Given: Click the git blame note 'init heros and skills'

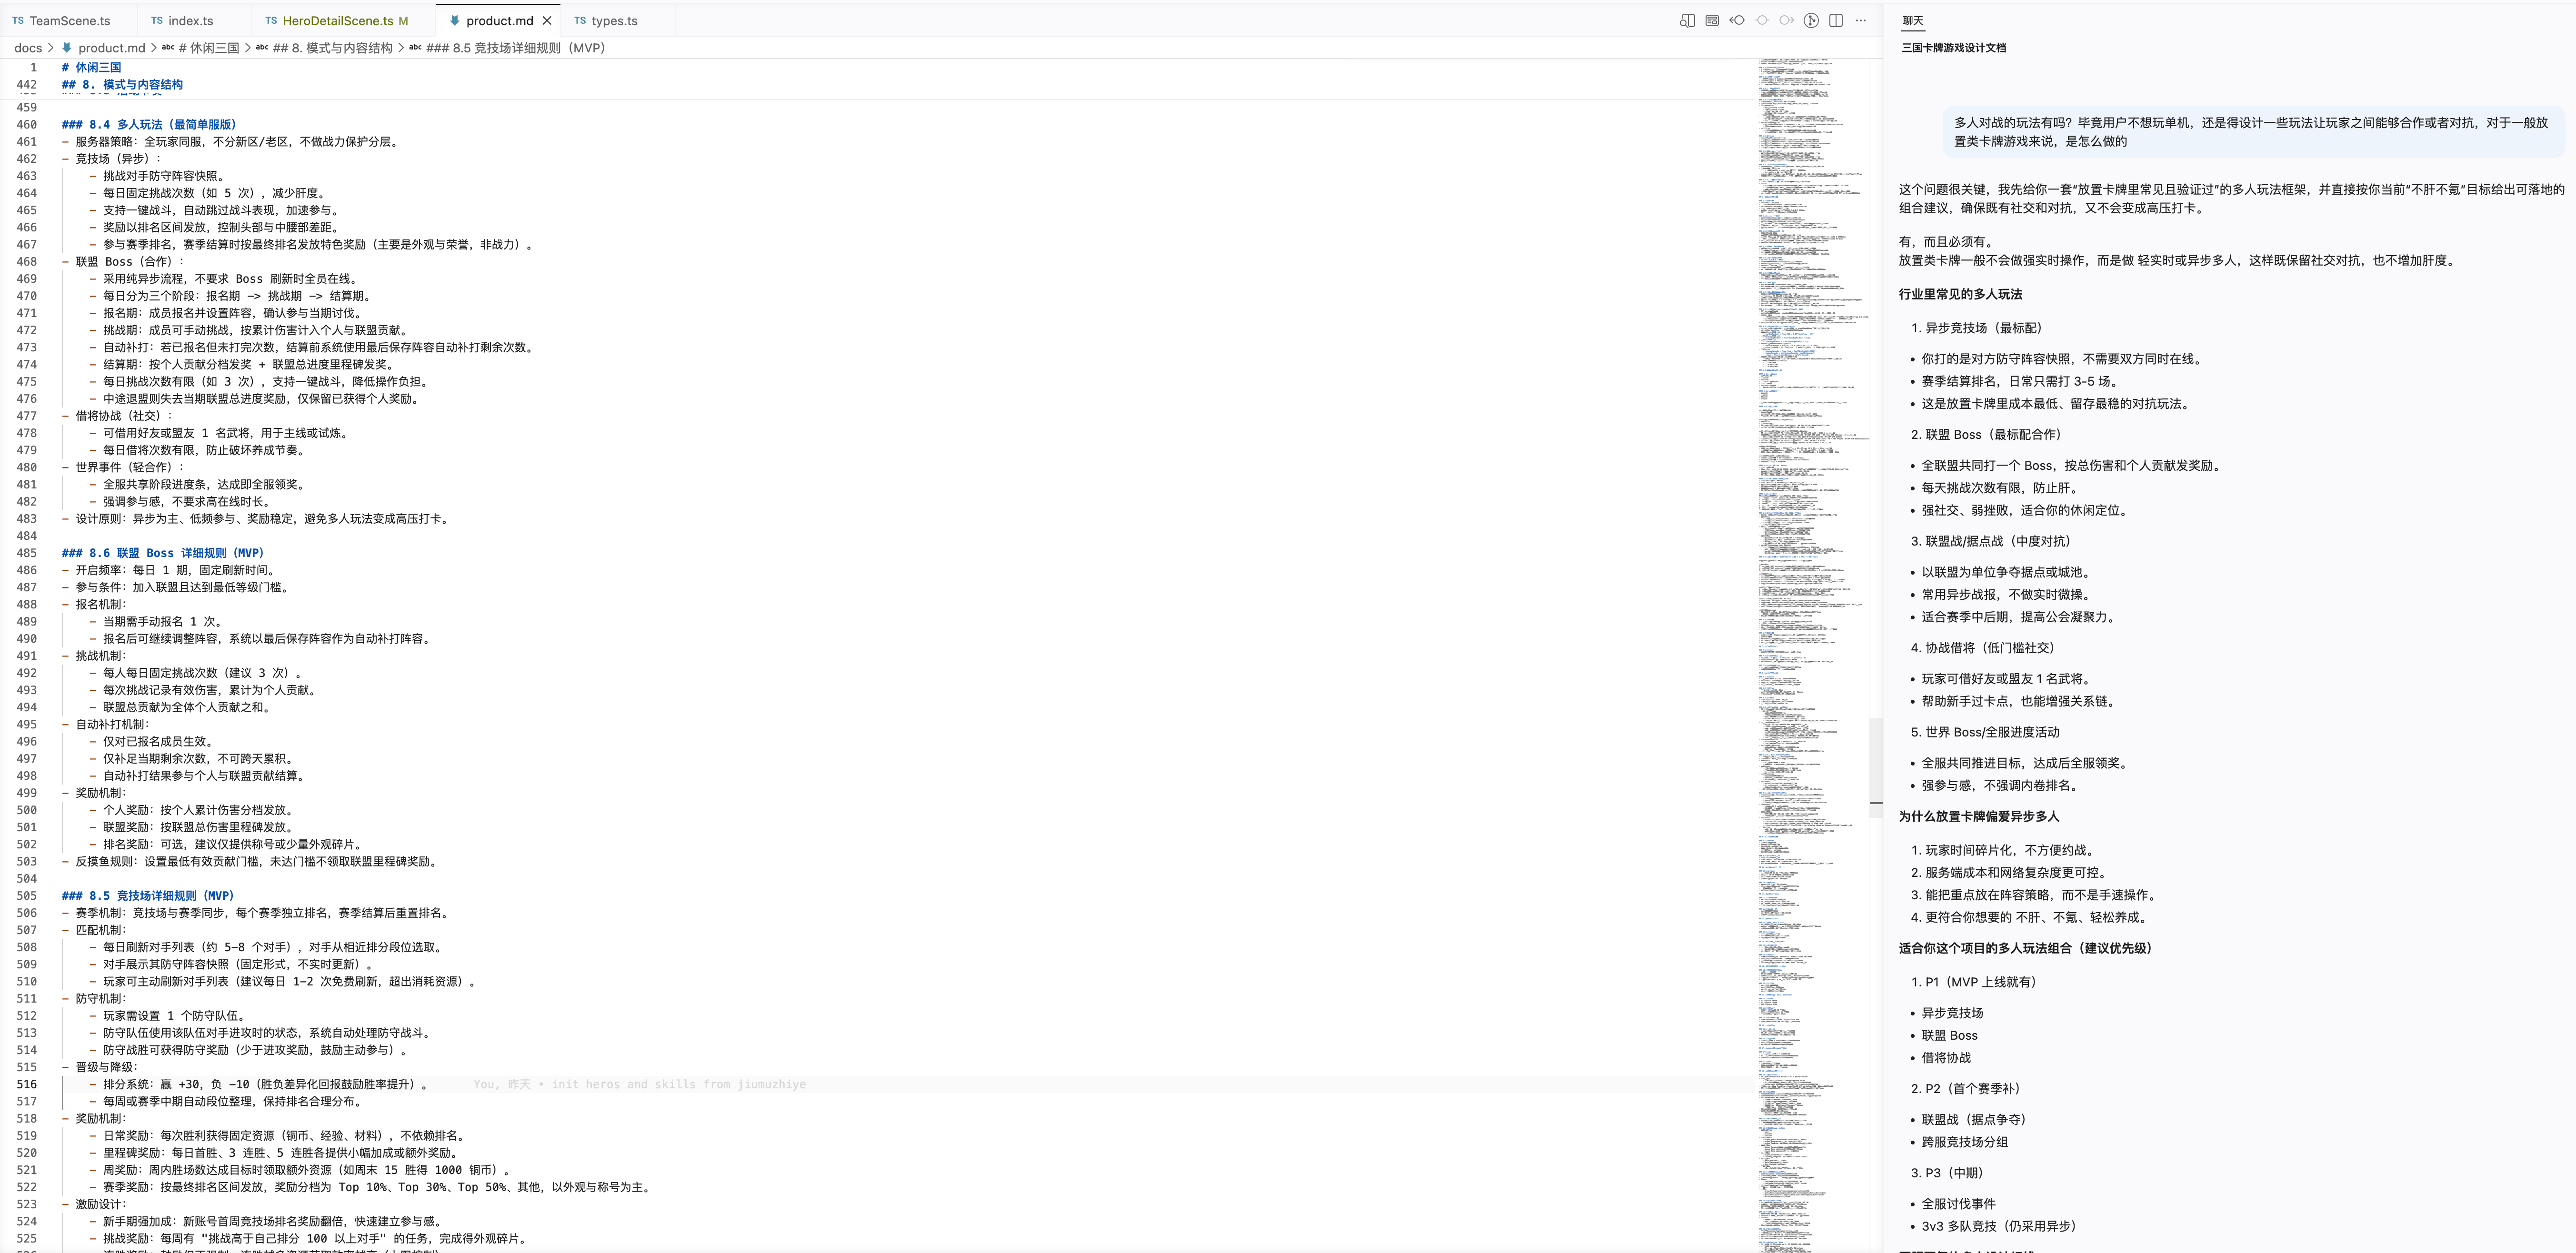Looking at the screenshot, I should pos(639,1084).
